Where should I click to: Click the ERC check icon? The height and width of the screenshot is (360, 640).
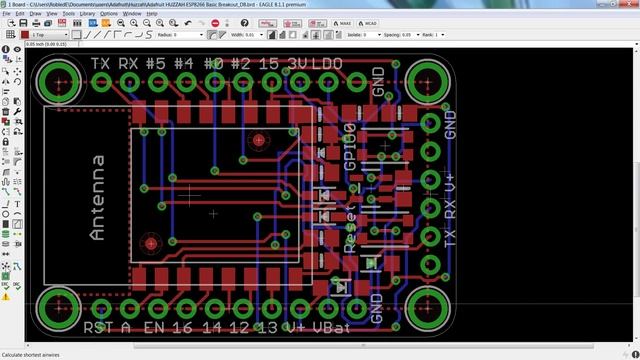[5, 286]
